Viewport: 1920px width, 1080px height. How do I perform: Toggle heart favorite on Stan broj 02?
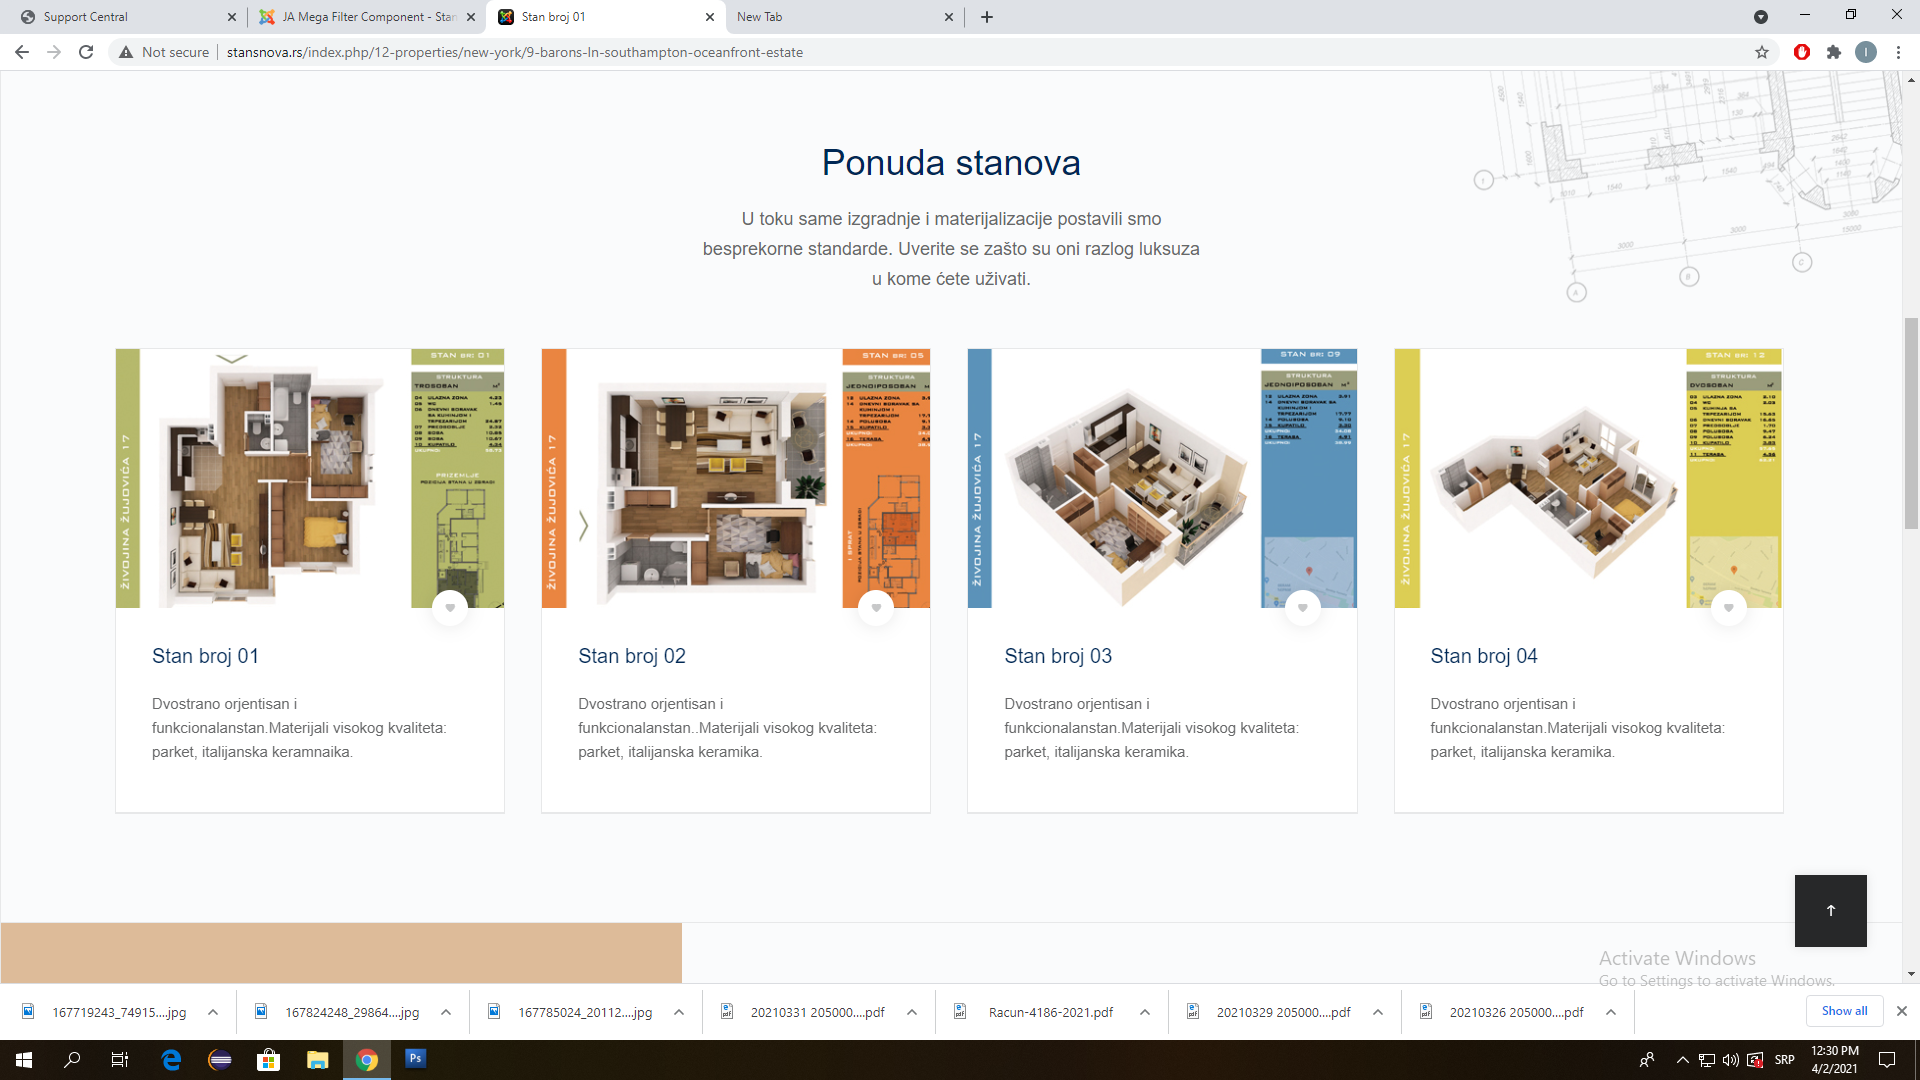coord(876,607)
